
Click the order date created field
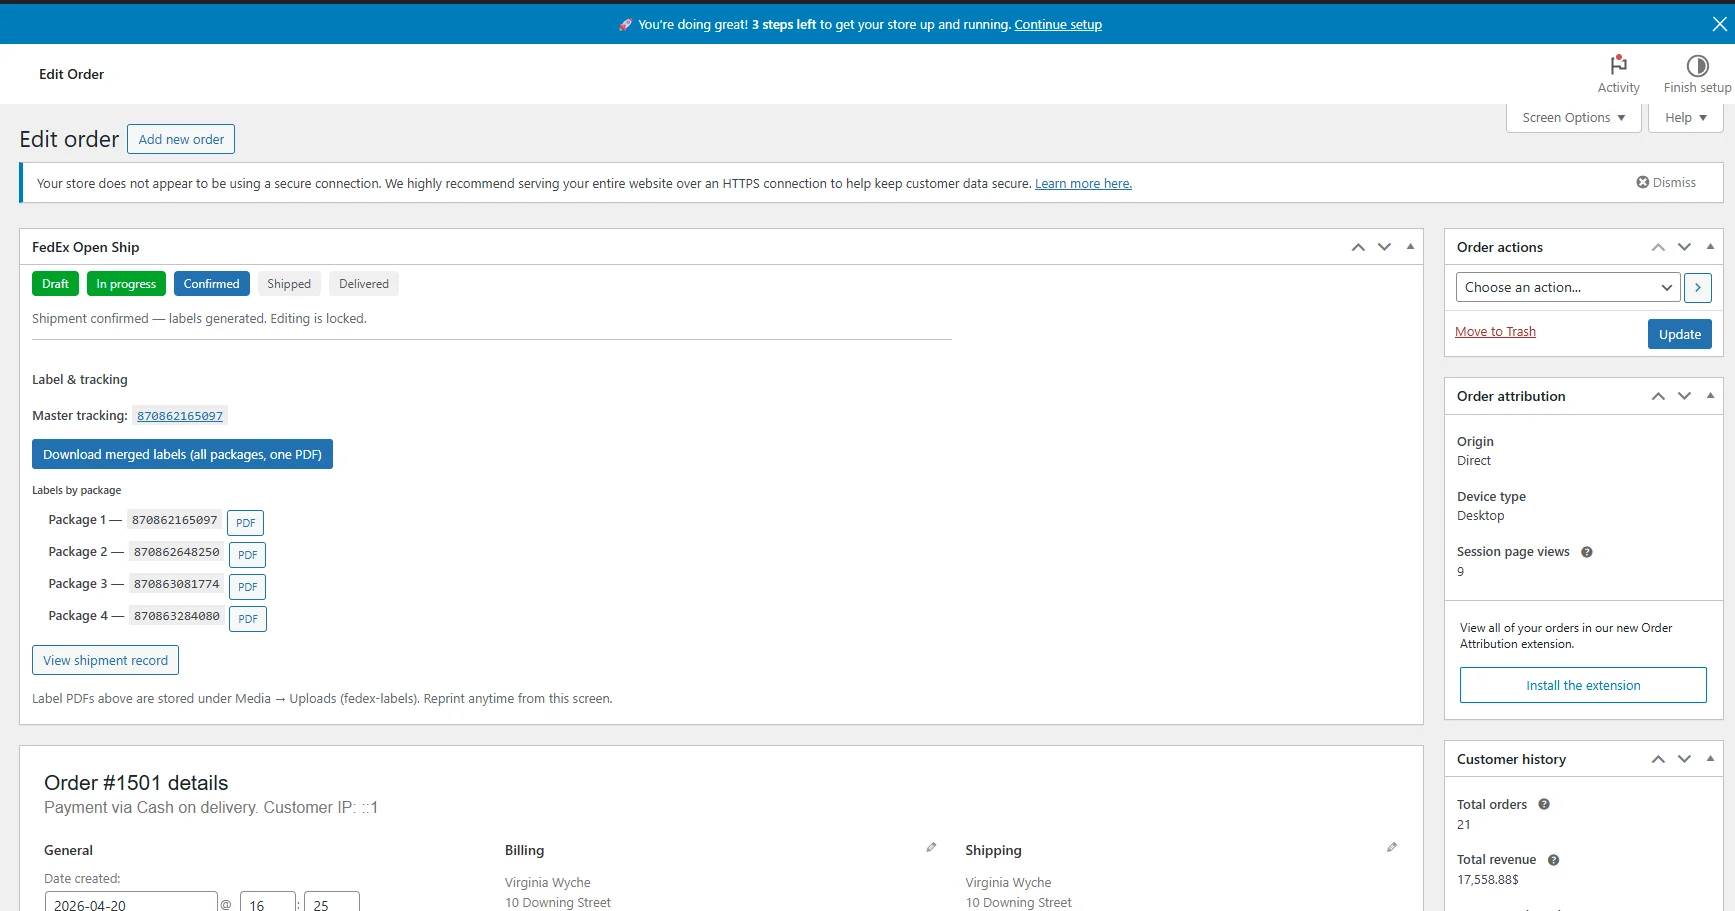tap(131, 902)
